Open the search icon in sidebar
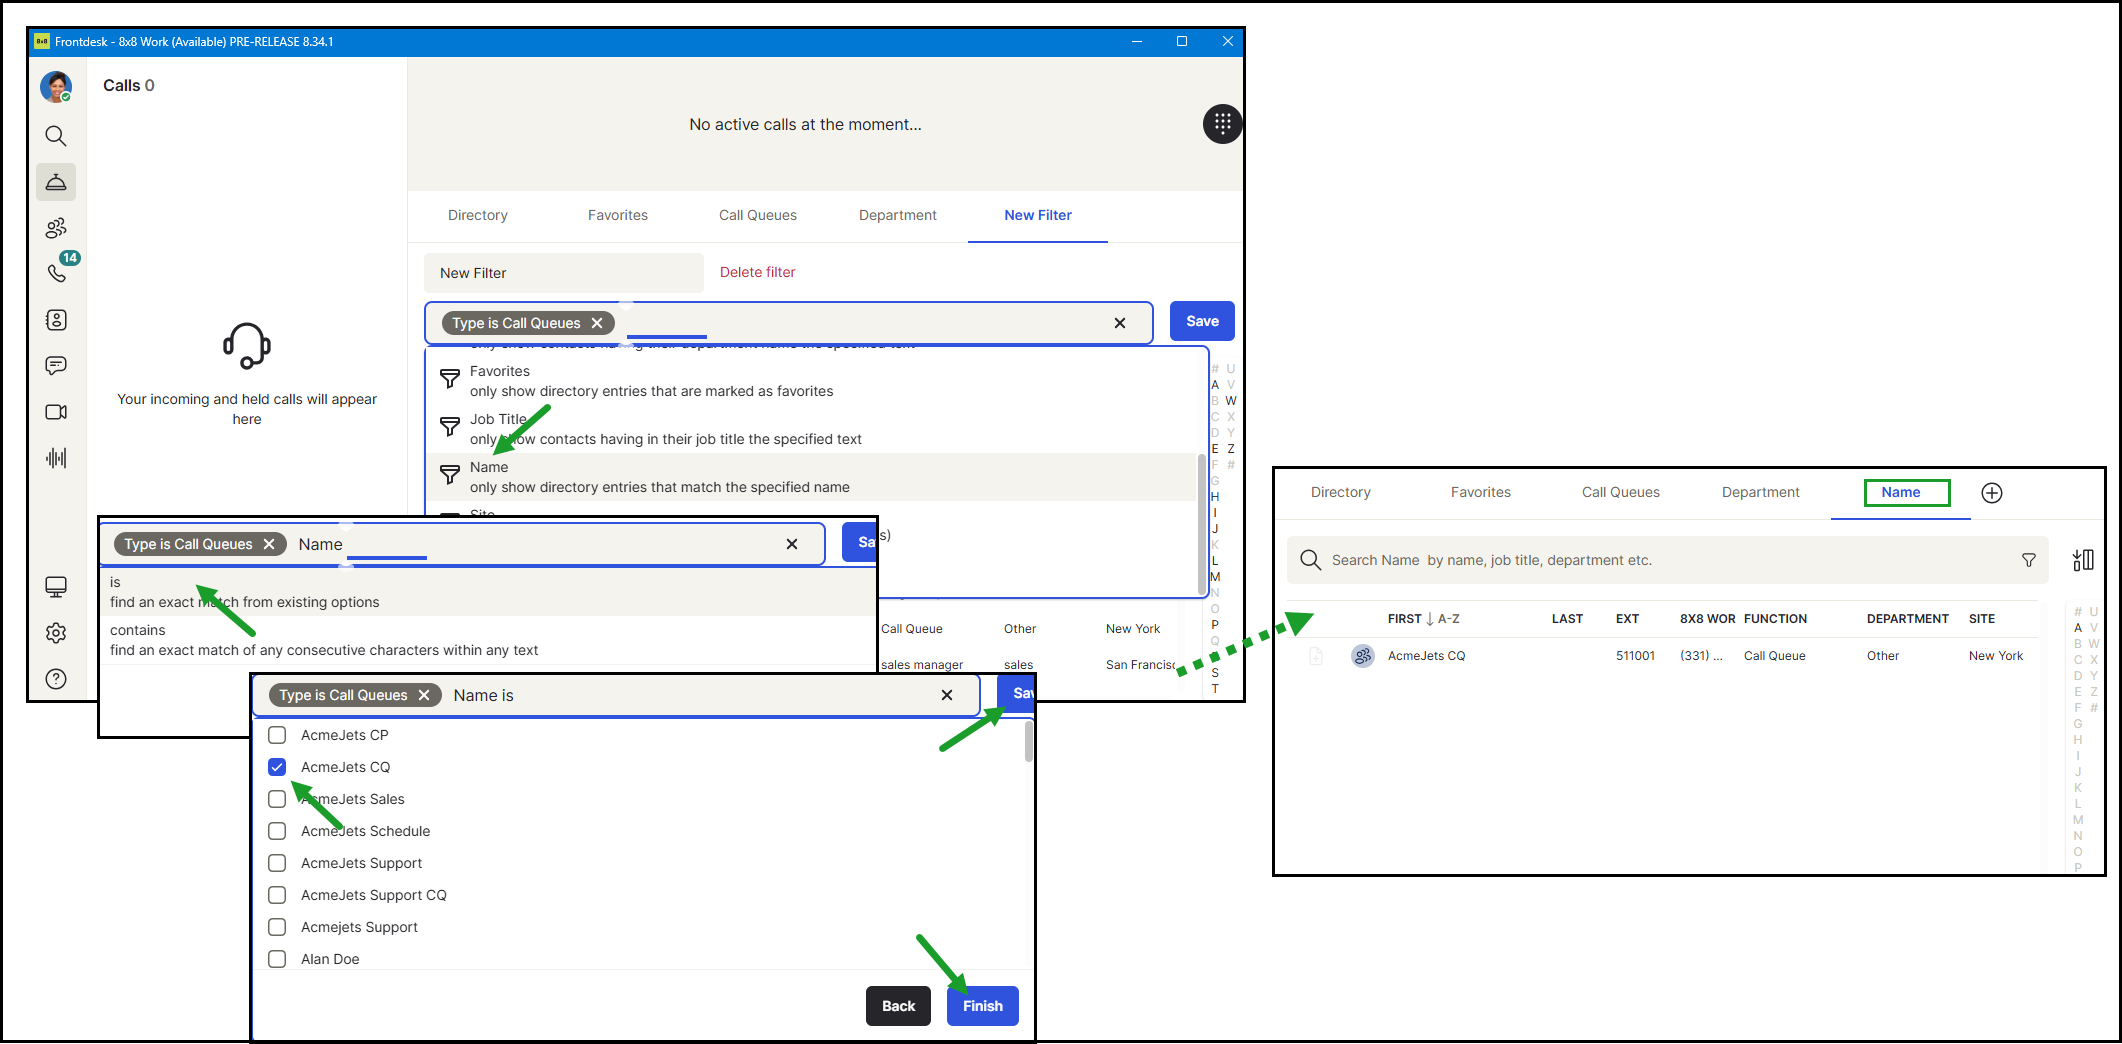2122x1044 pixels. (56, 136)
